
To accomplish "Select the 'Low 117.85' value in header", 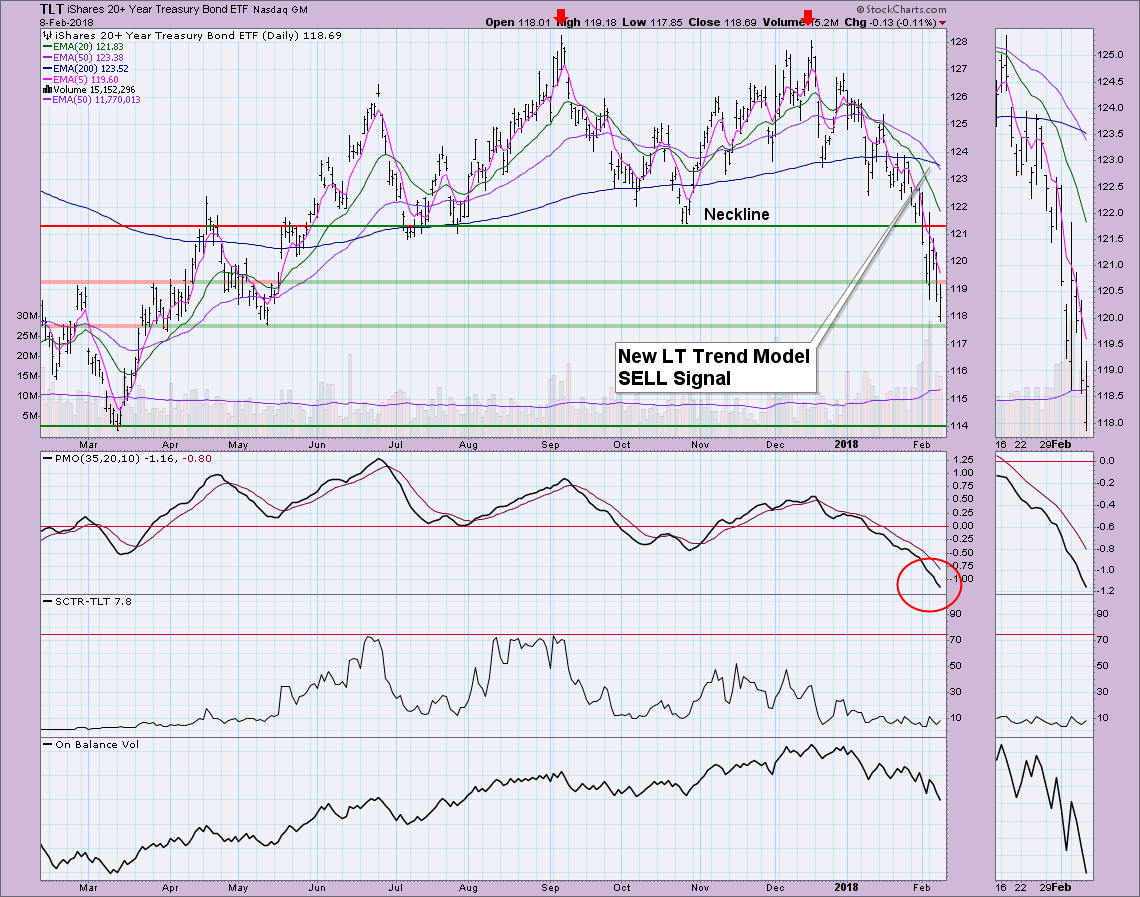I will tap(652, 23).
